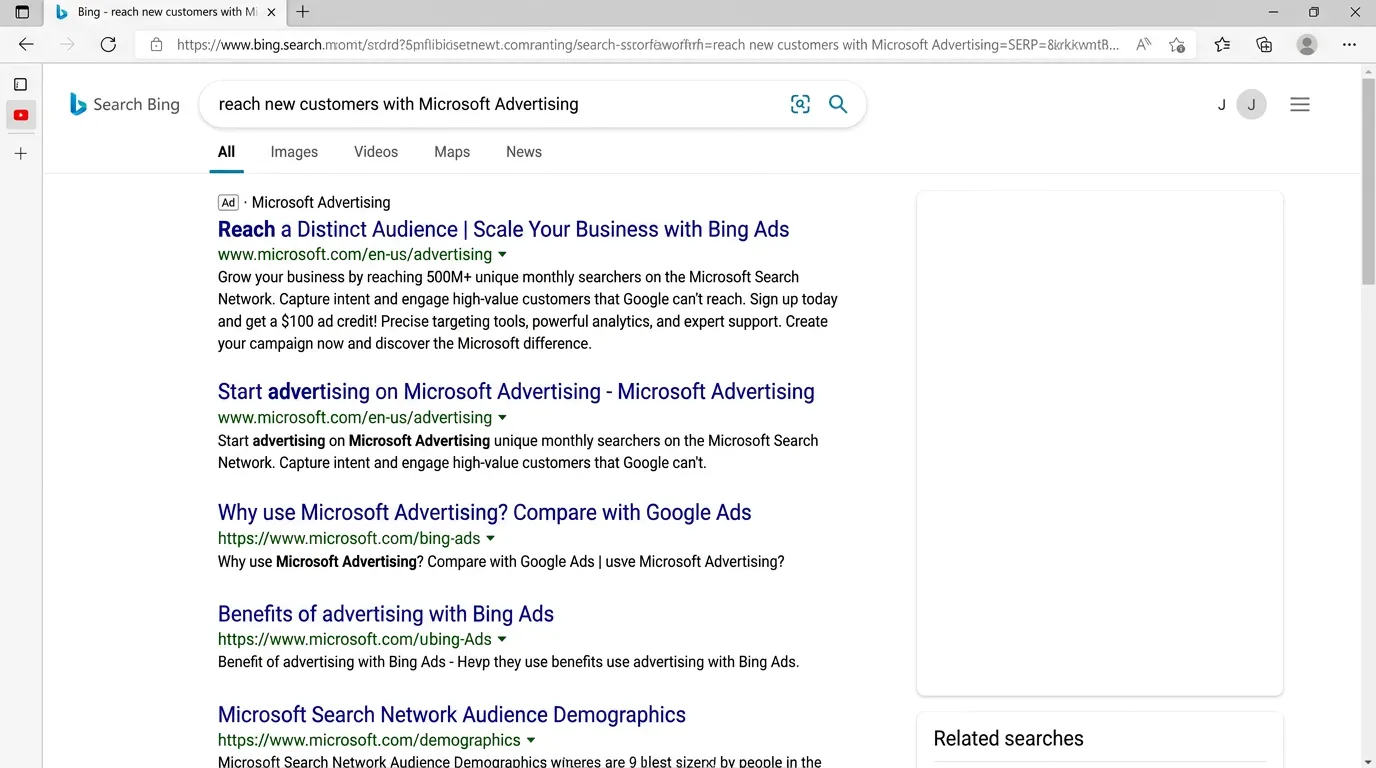1376x768 pixels.
Task: Click the Ad label badge
Action: coord(228,202)
